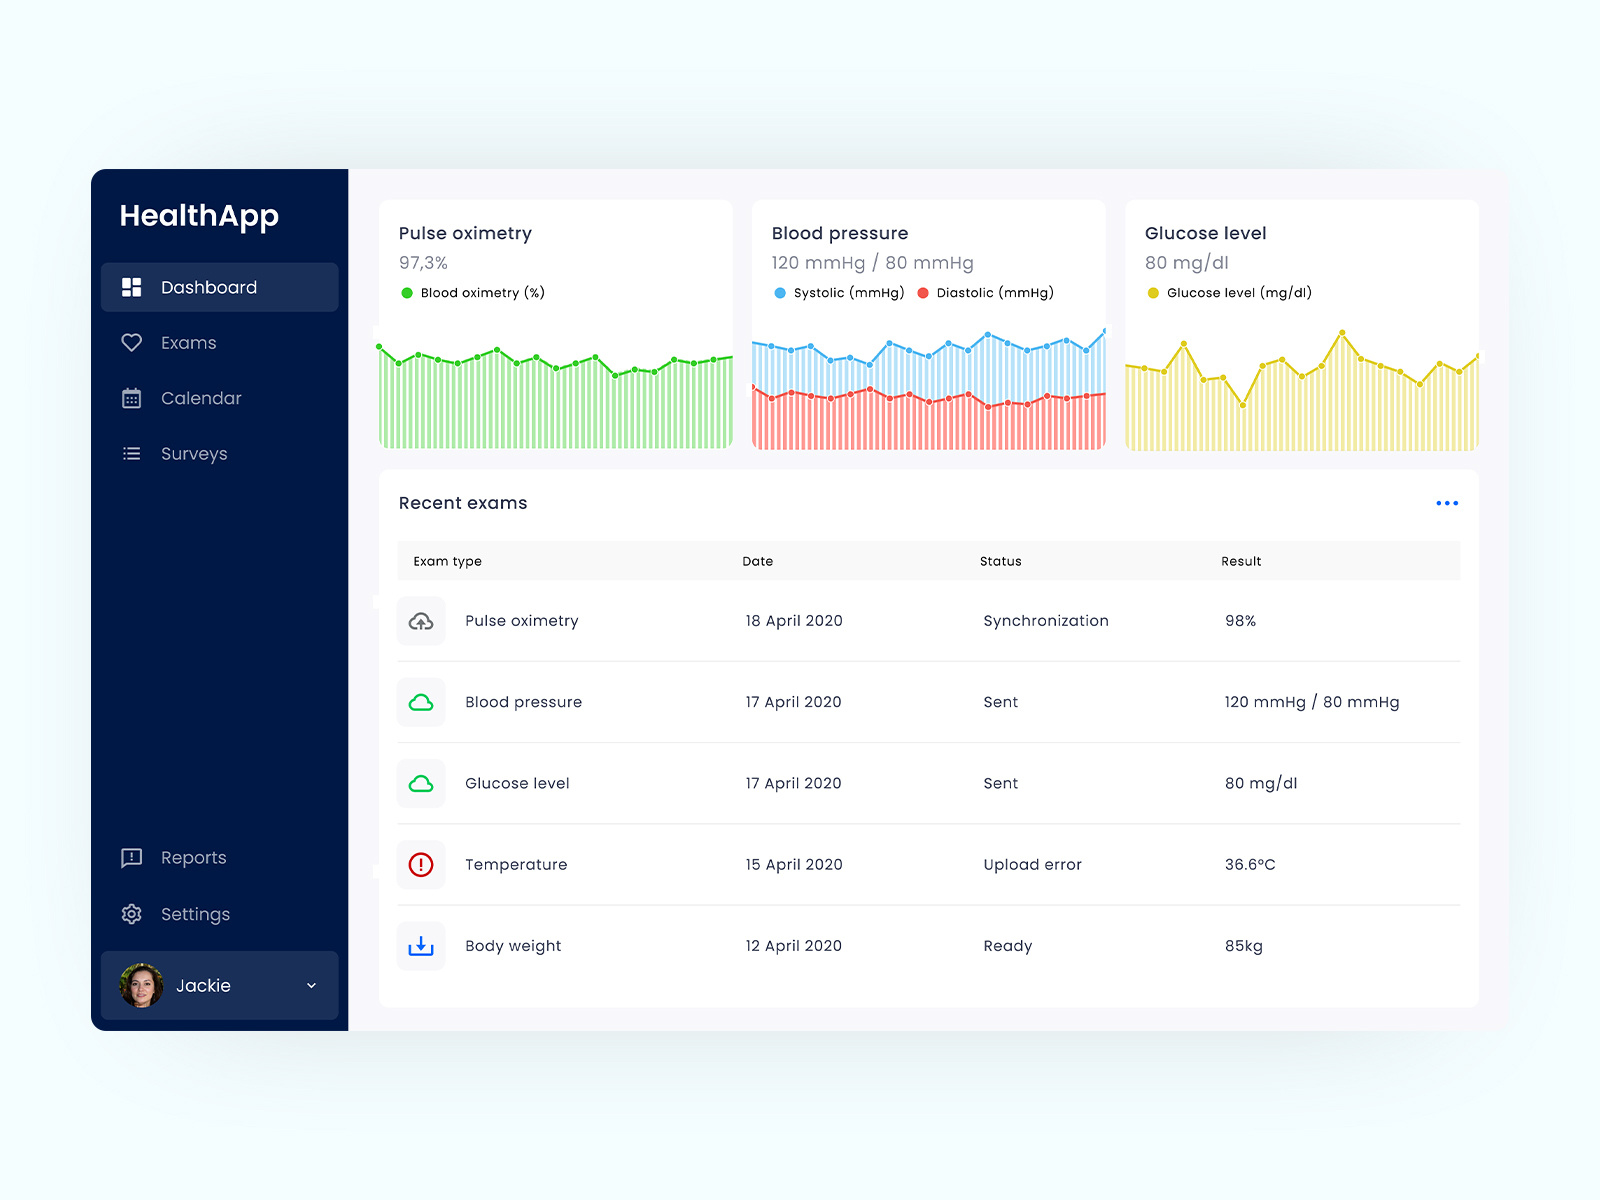The image size is (1600, 1200).
Task: Toggle the Blood oximetry legend indicator
Action: (x=406, y=293)
